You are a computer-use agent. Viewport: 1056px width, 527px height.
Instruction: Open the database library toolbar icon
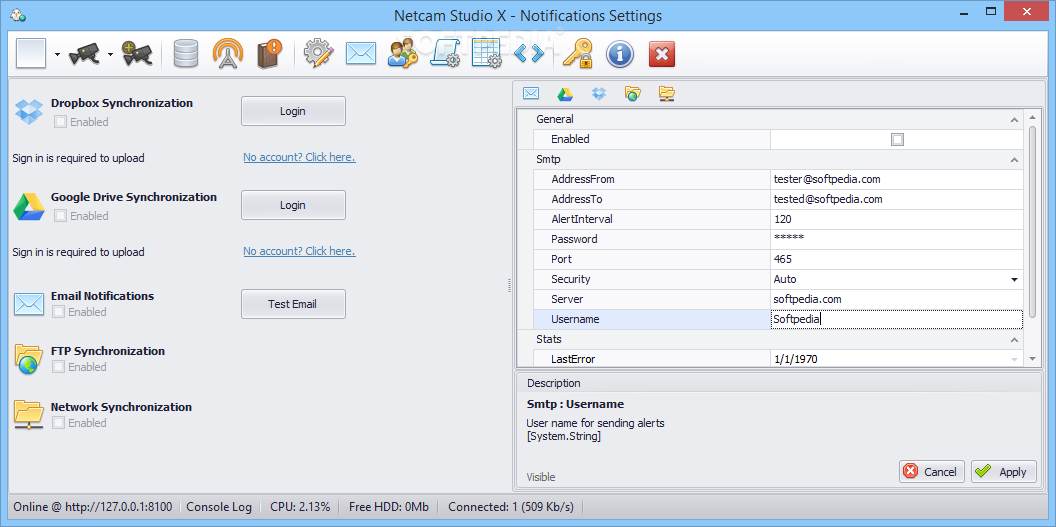coord(185,53)
